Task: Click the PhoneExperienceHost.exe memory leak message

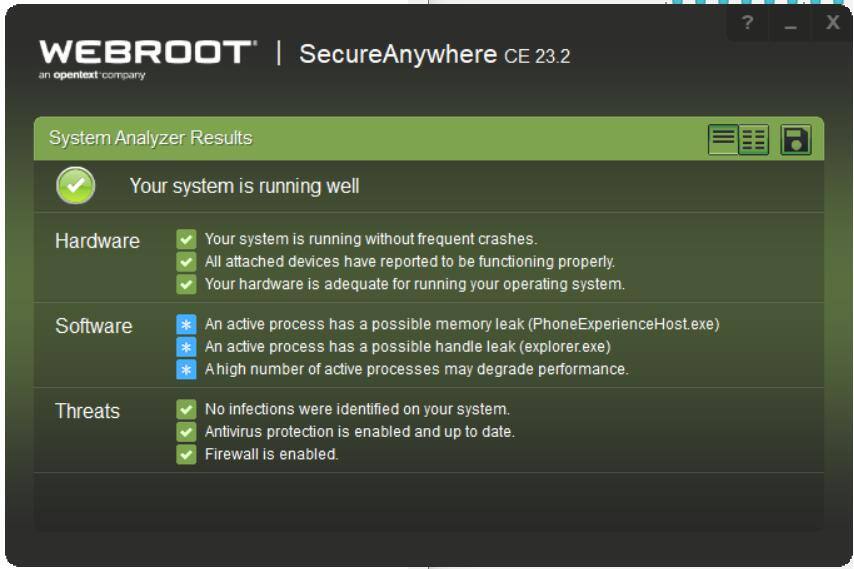Action: click(x=462, y=324)
